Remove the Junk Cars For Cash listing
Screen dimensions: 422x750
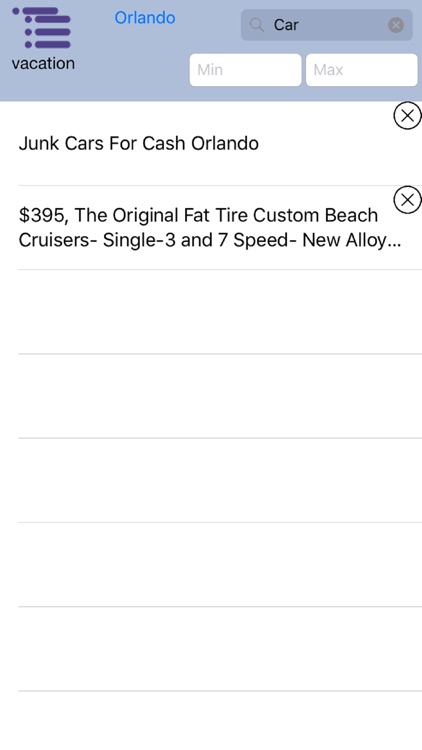click(x=407, y=116)
